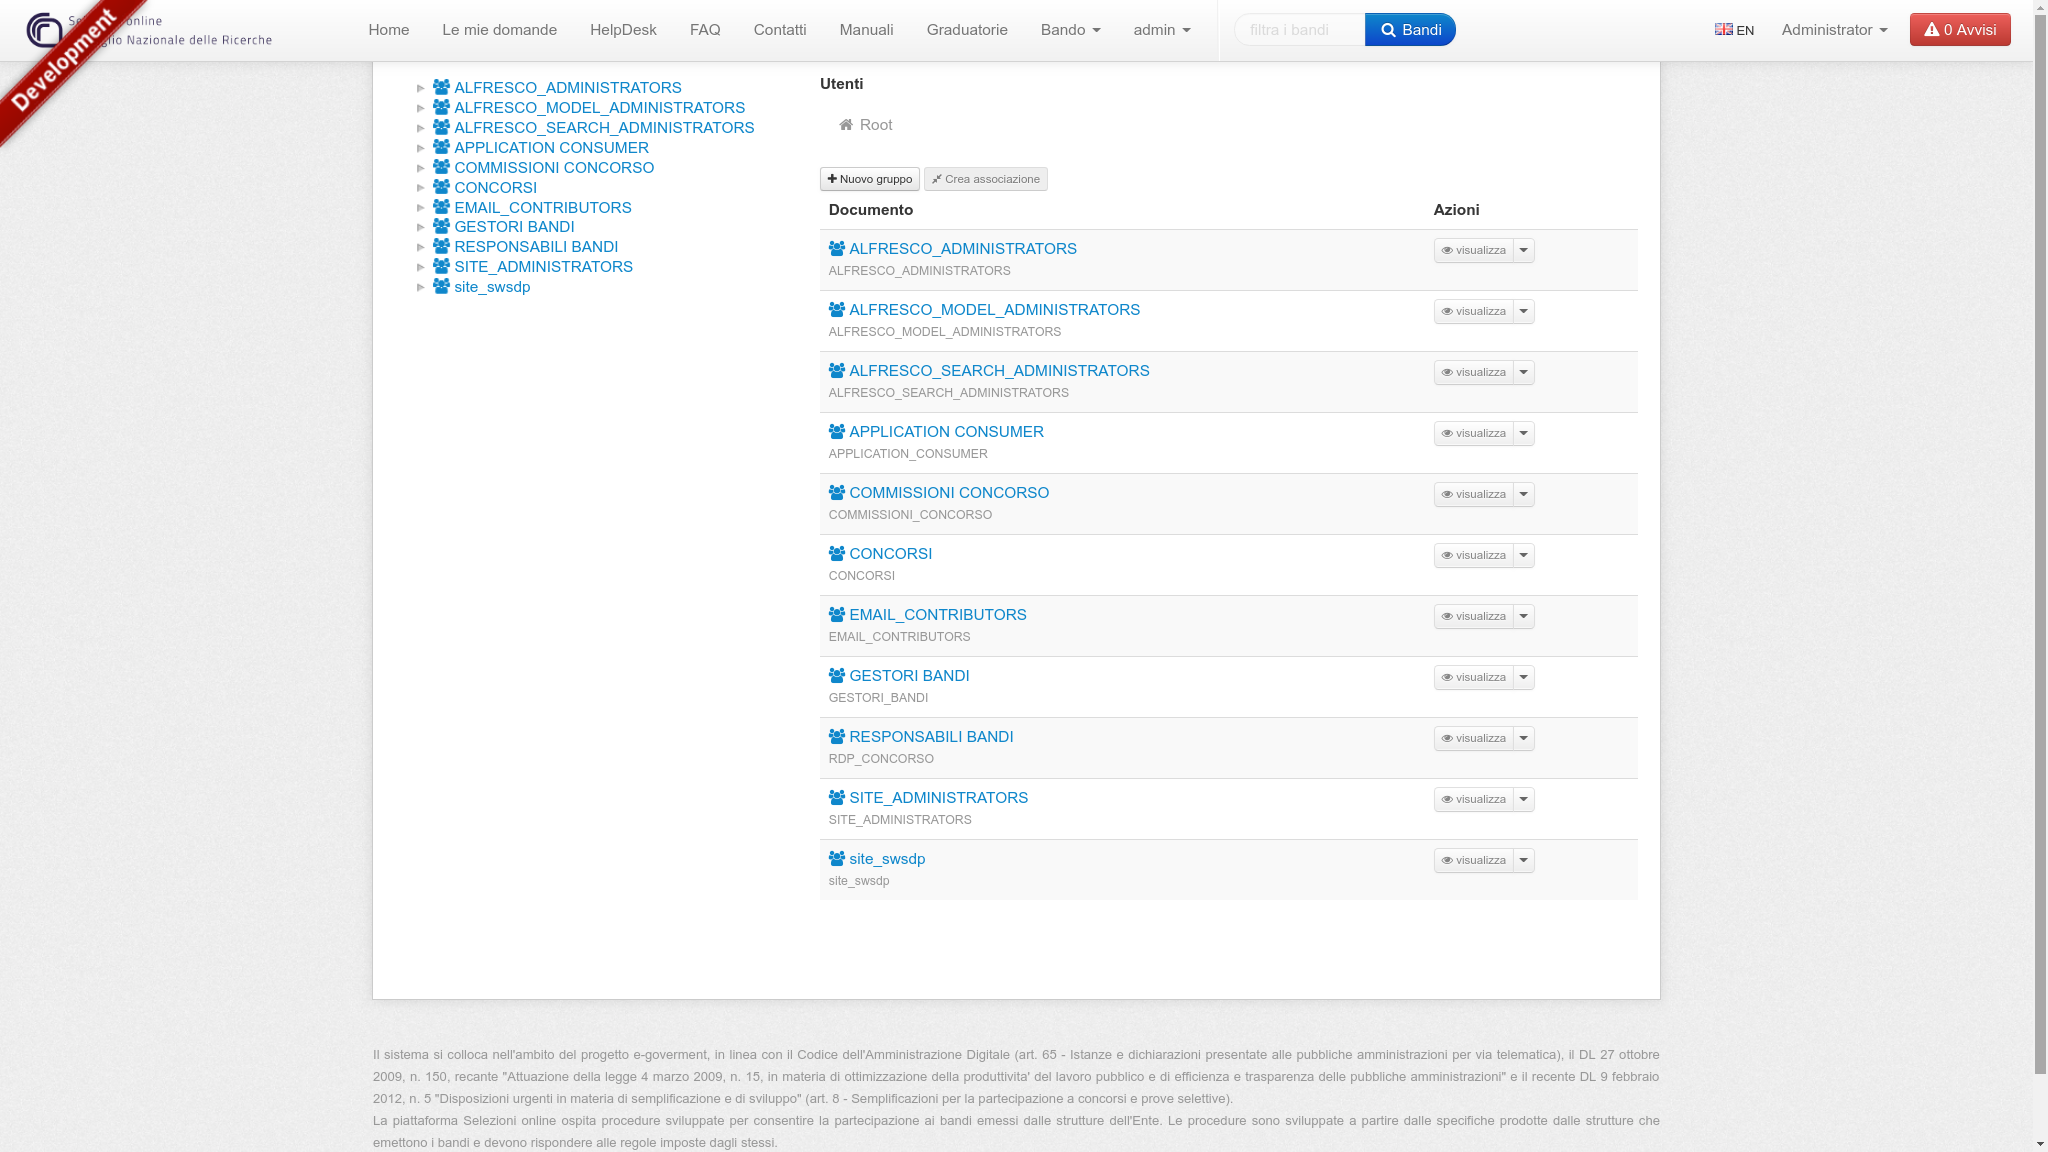Open the Bando menu
2048x1152 pixels.
coord(1070,30)
